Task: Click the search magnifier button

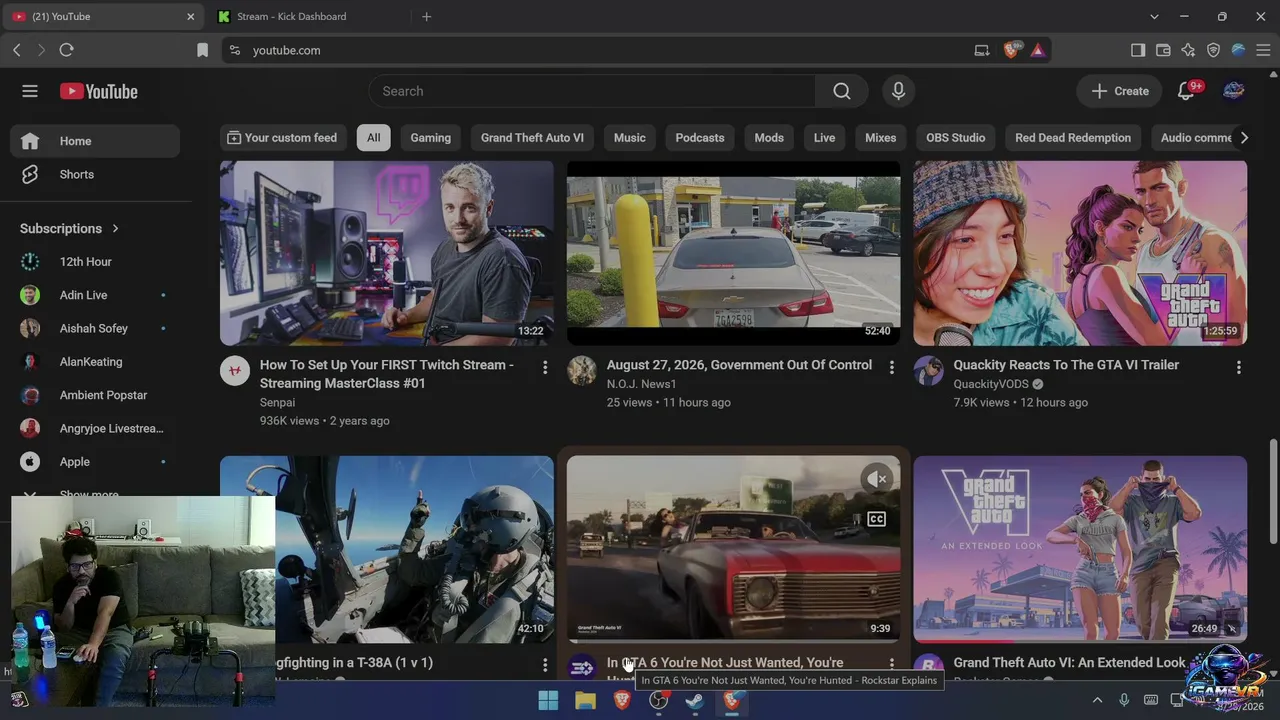Action: tap(842, 91)
